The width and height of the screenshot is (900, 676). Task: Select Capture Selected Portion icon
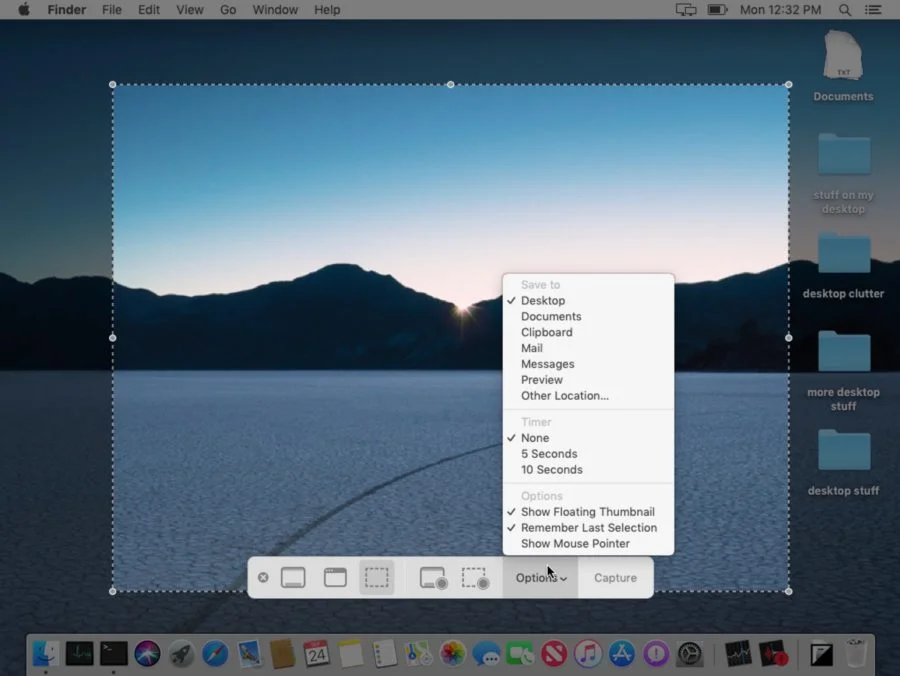377,577
